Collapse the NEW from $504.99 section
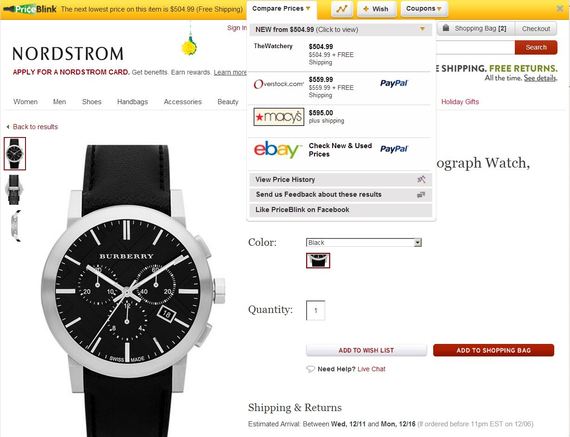The height and width of the screenshot is (437, 570). [x=422, y=29]
